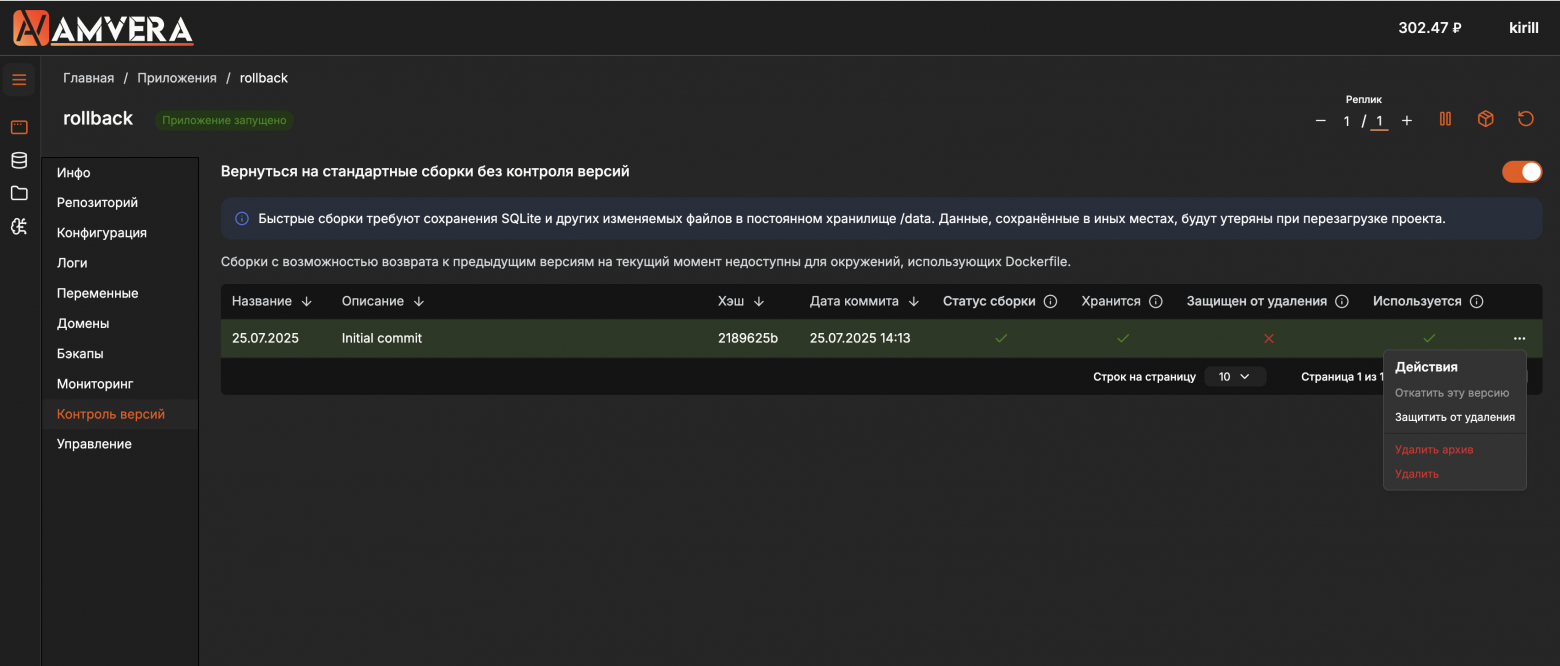
Task: Click the minus button to reduce replicas
Action: tap(1320, 121)
